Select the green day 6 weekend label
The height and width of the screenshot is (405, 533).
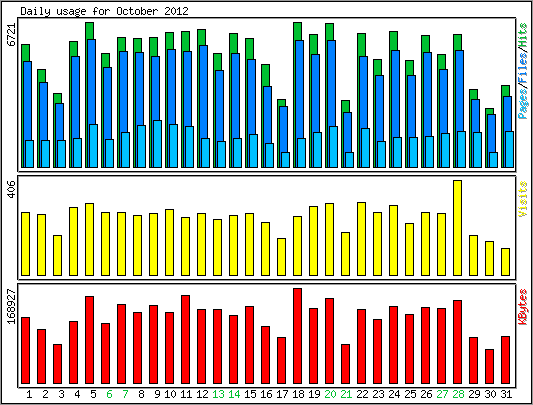(109, 394)
